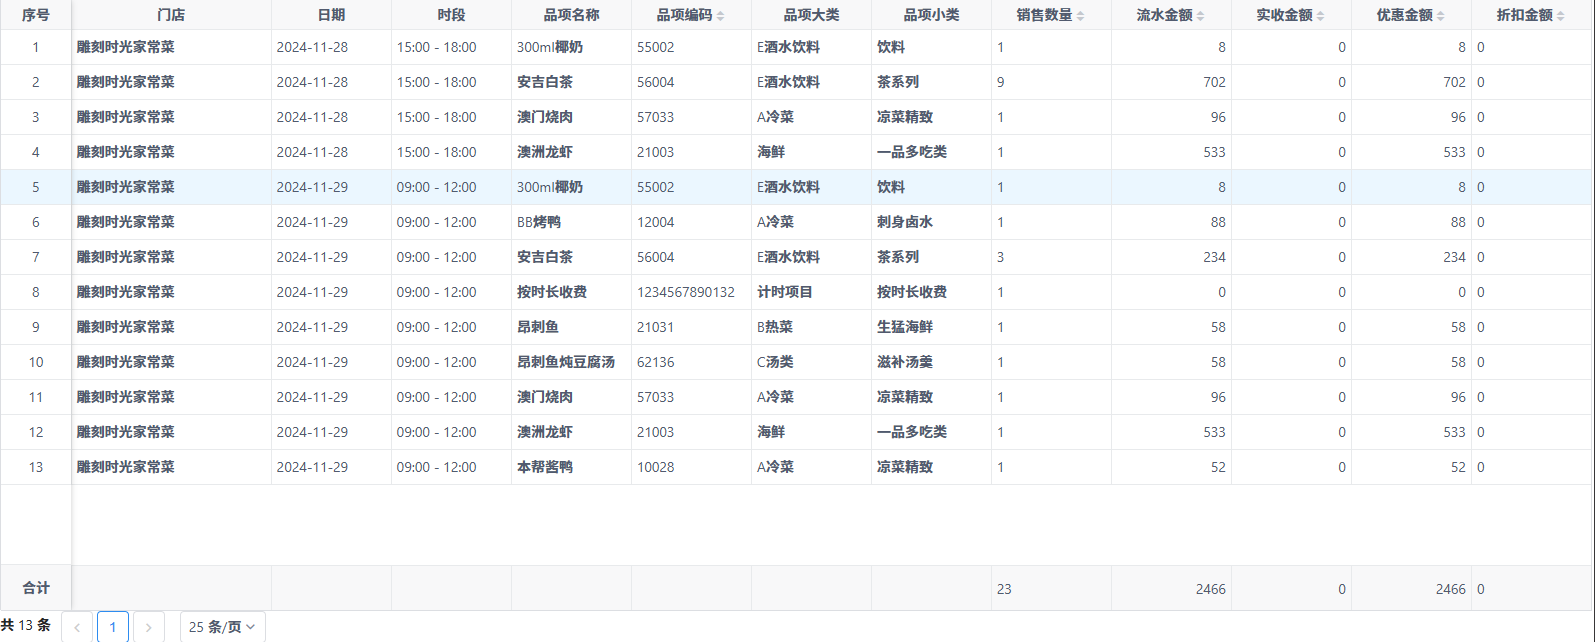Viewport: 1595px width, 642px height.
Task: Click the 门店 column header
Action: coord(171,15)
